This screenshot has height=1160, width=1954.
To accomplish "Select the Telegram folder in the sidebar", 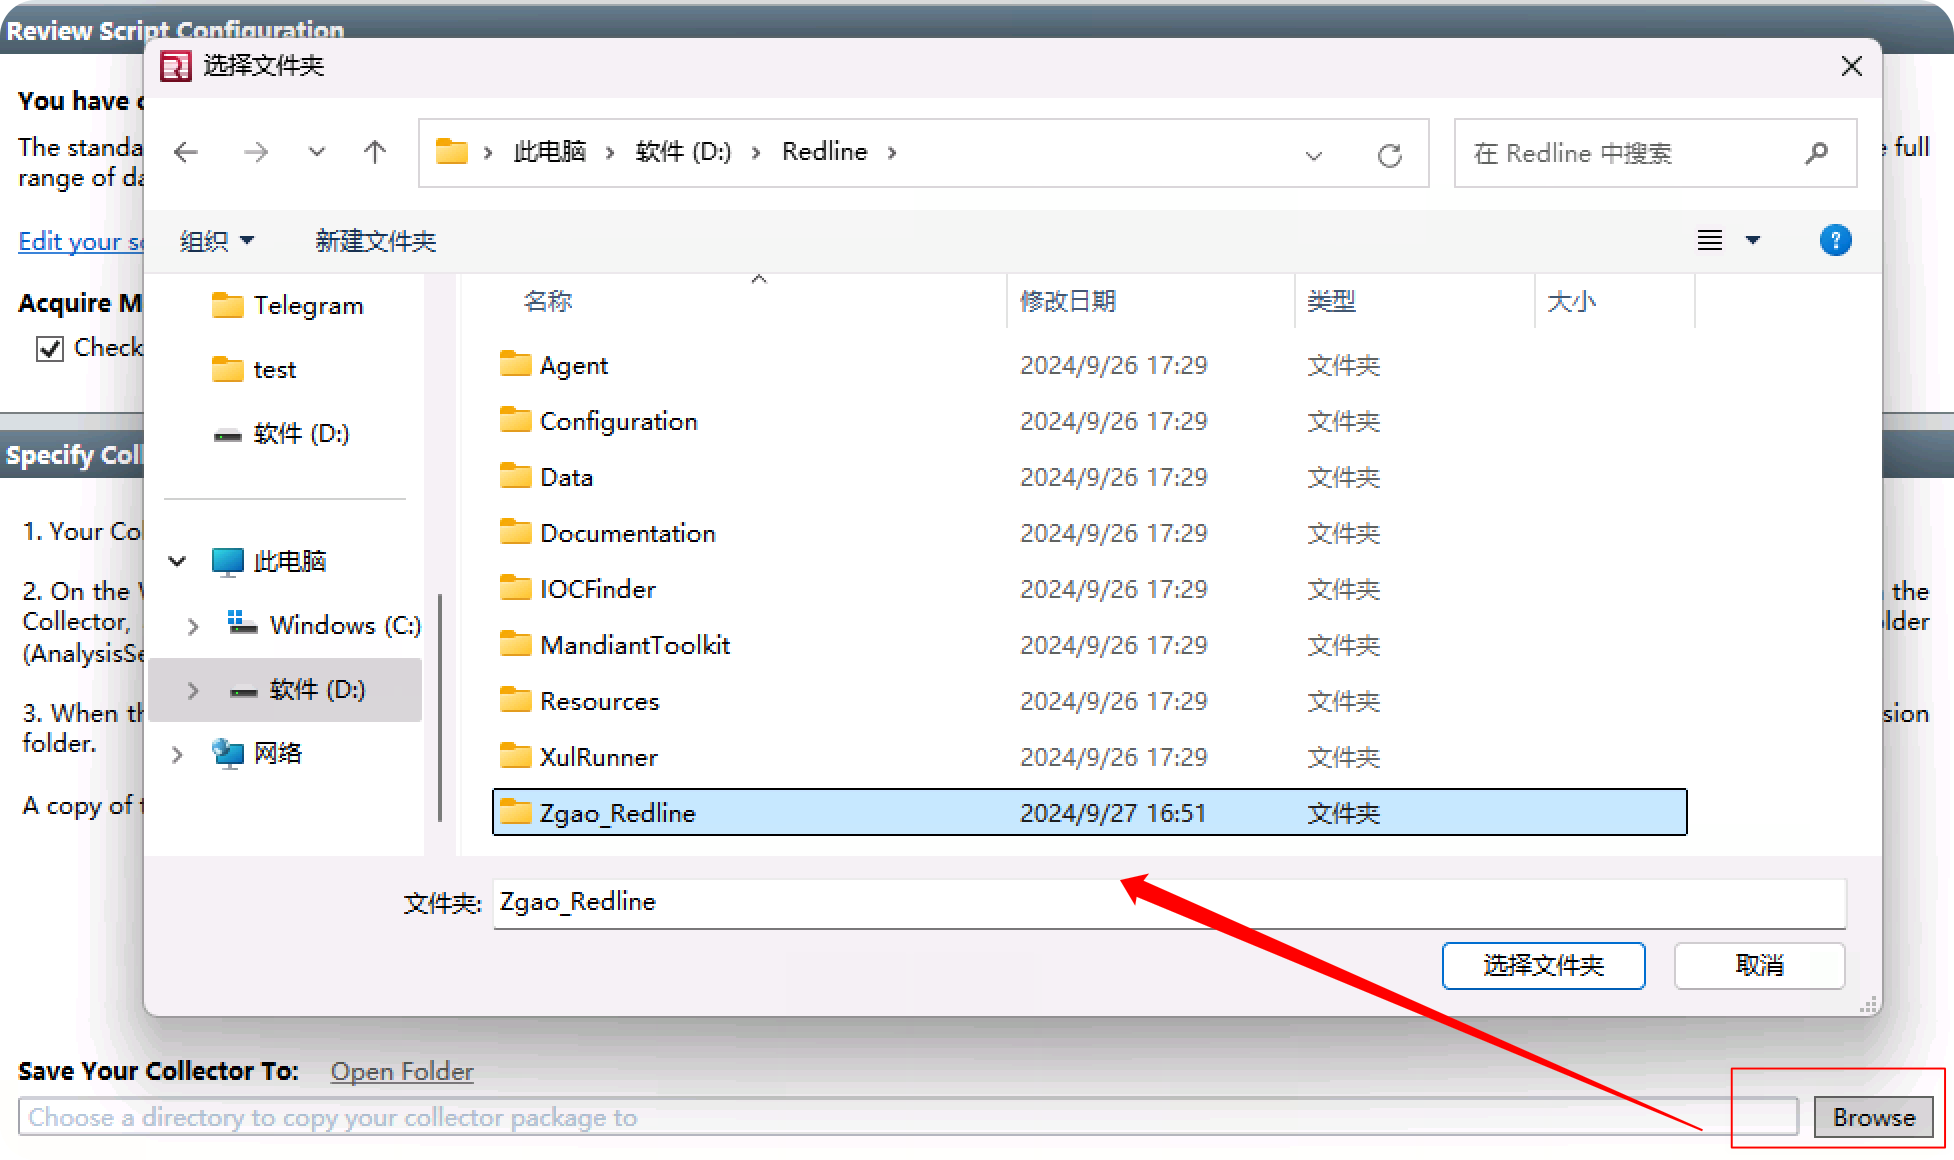I will 308,305.
